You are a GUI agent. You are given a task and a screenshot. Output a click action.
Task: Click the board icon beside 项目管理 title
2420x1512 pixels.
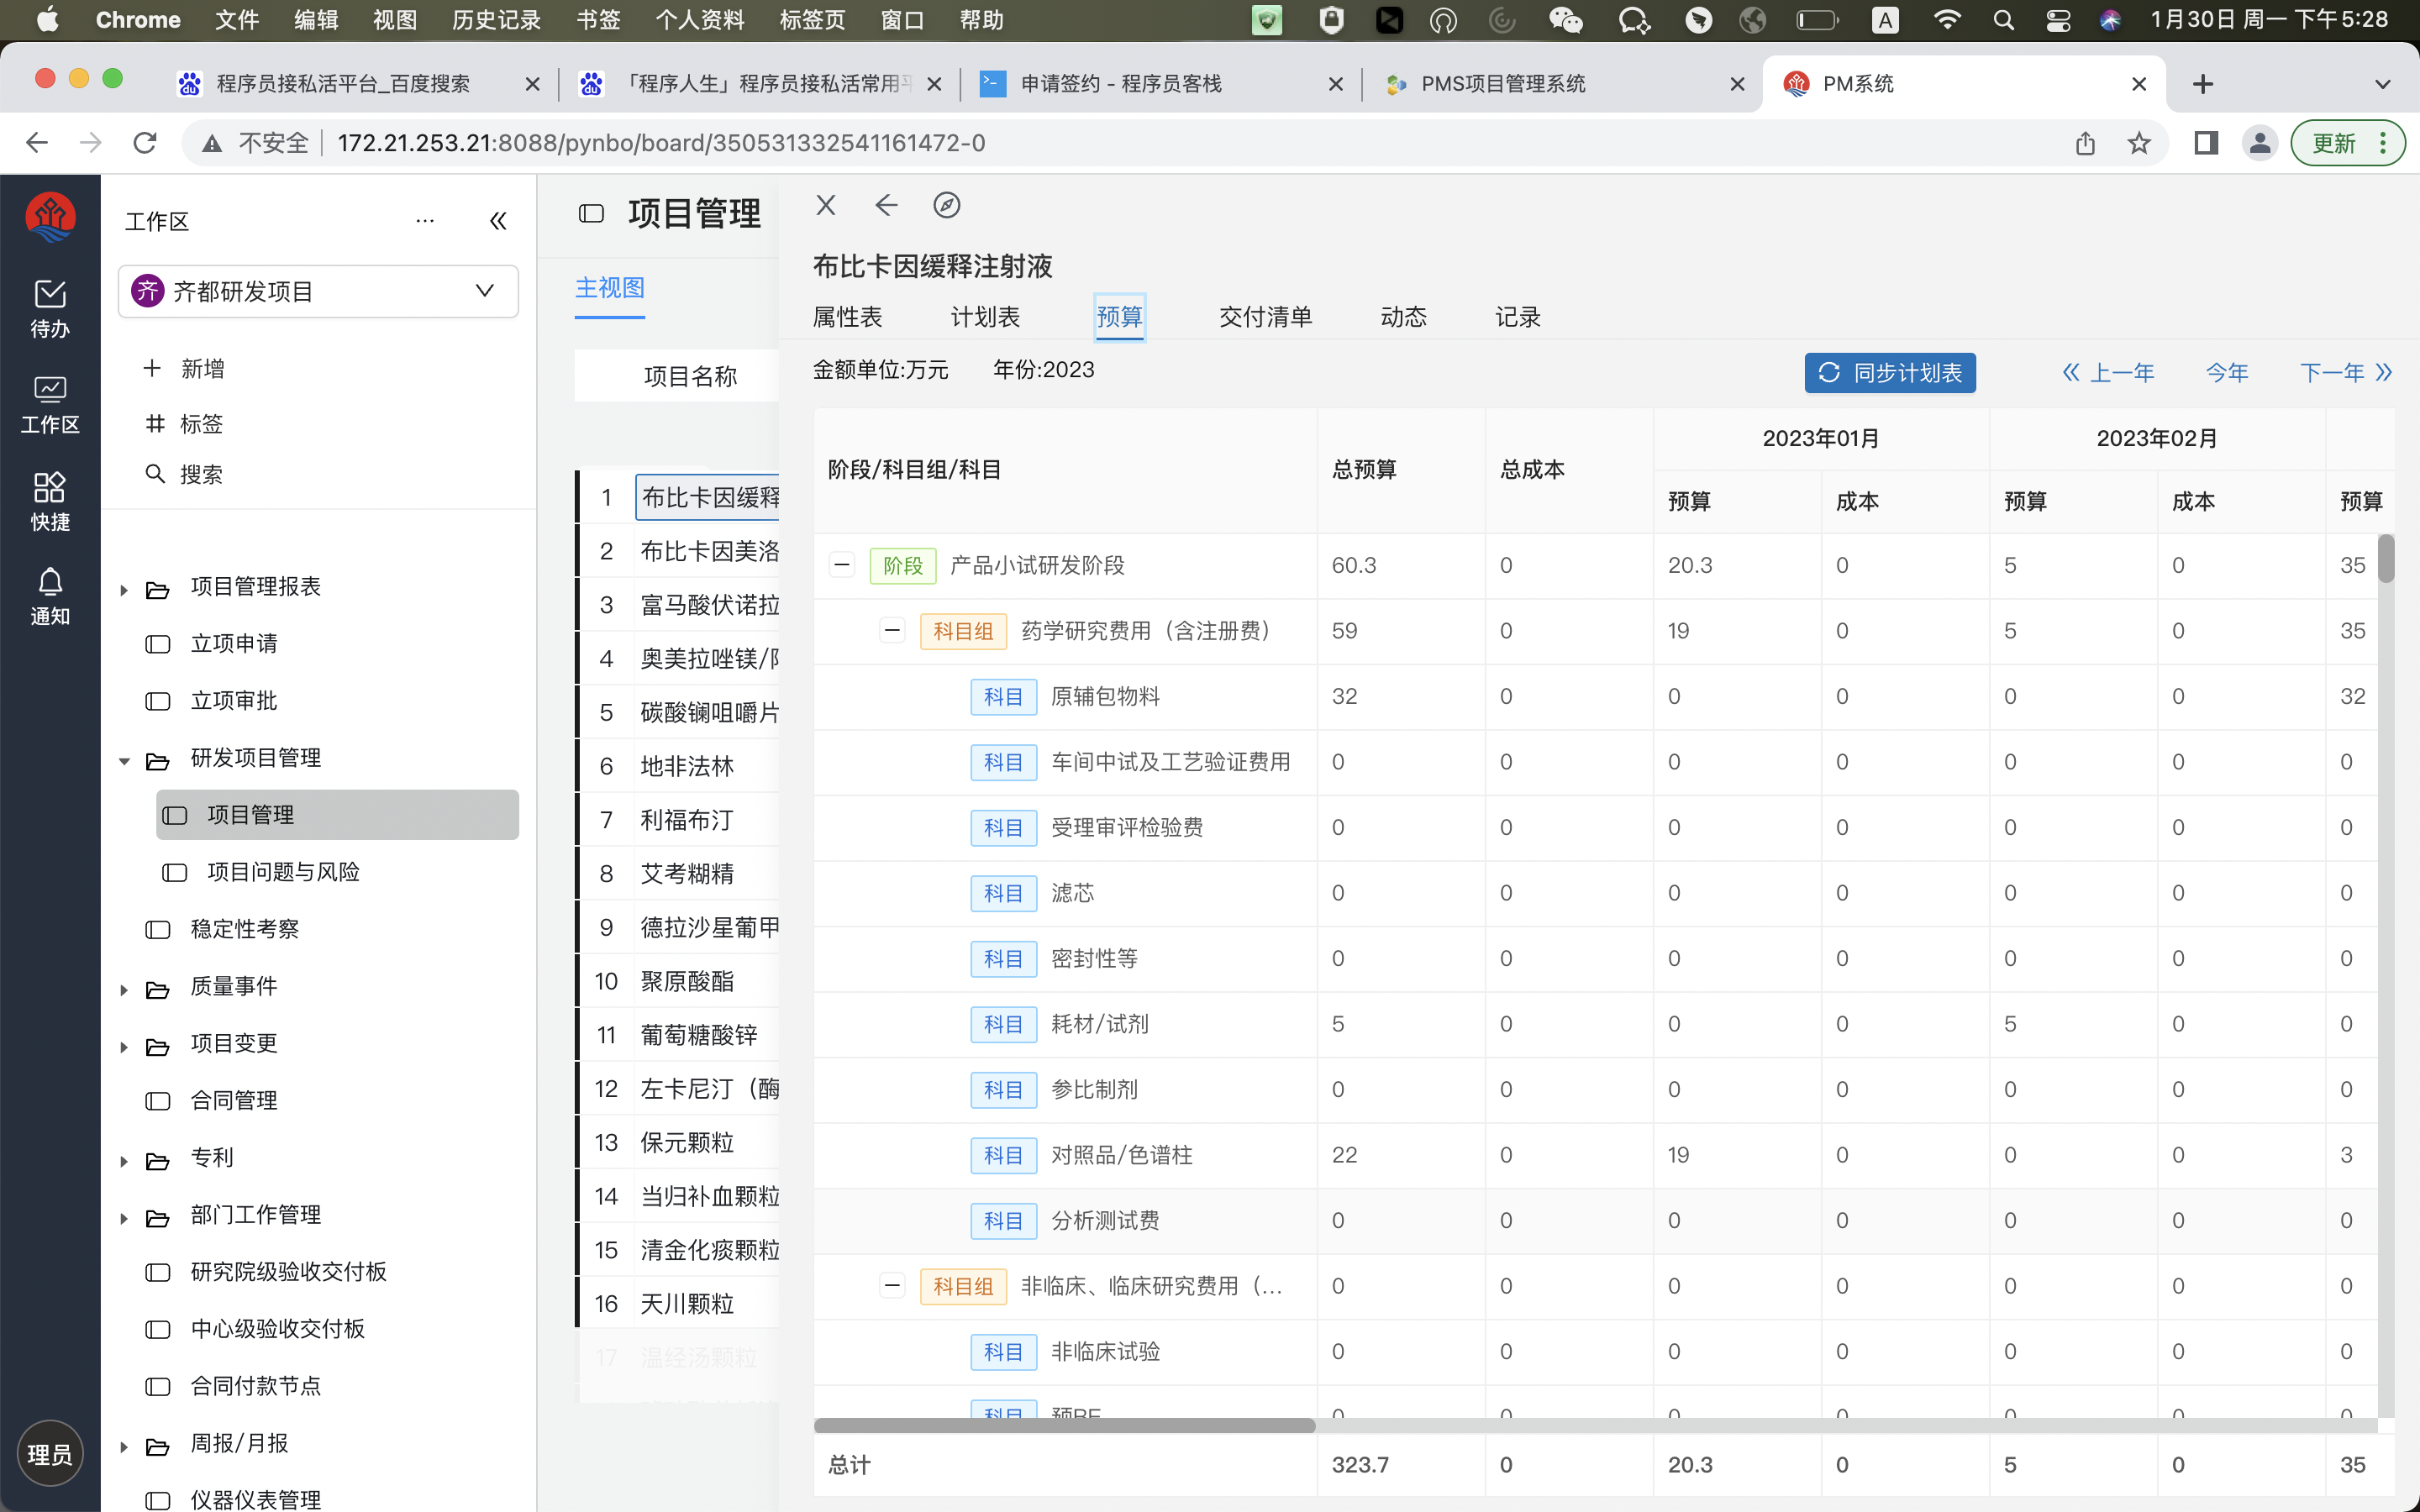pos(592,213)
